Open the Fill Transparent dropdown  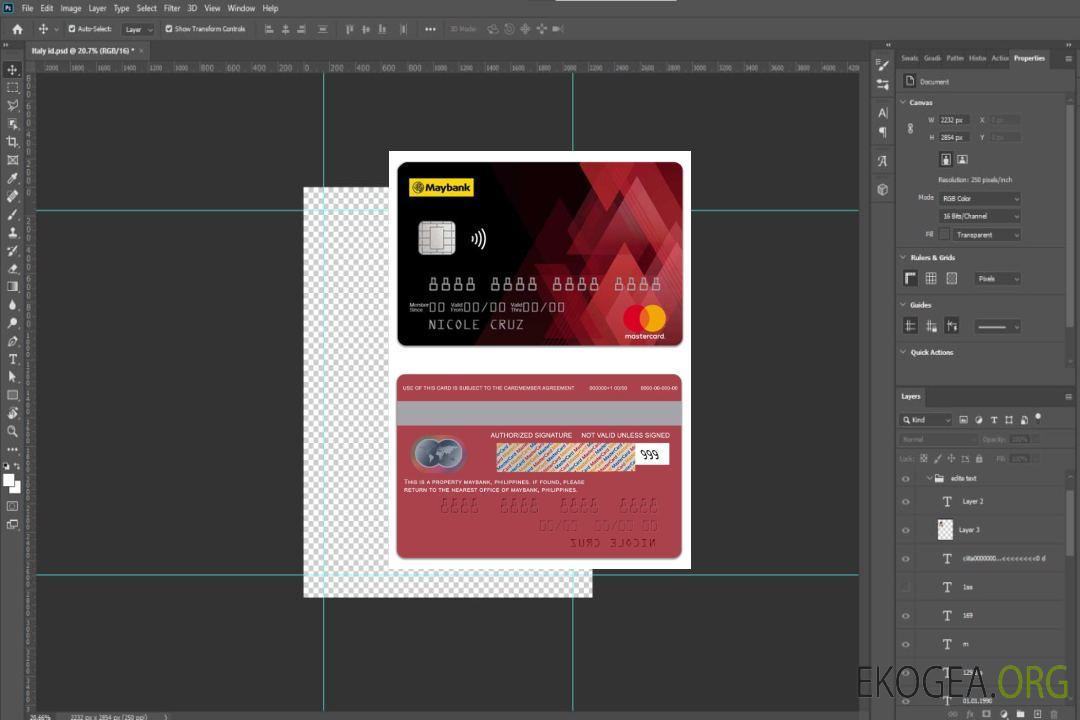(x=986, y=235)
